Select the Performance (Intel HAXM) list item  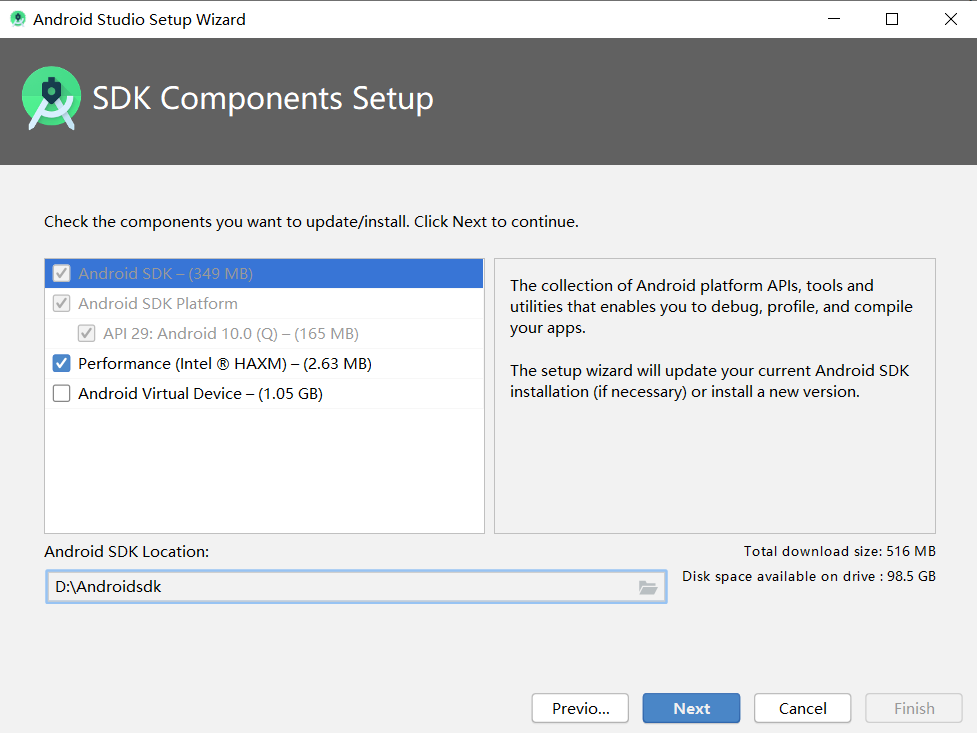[x=264, y=363]
